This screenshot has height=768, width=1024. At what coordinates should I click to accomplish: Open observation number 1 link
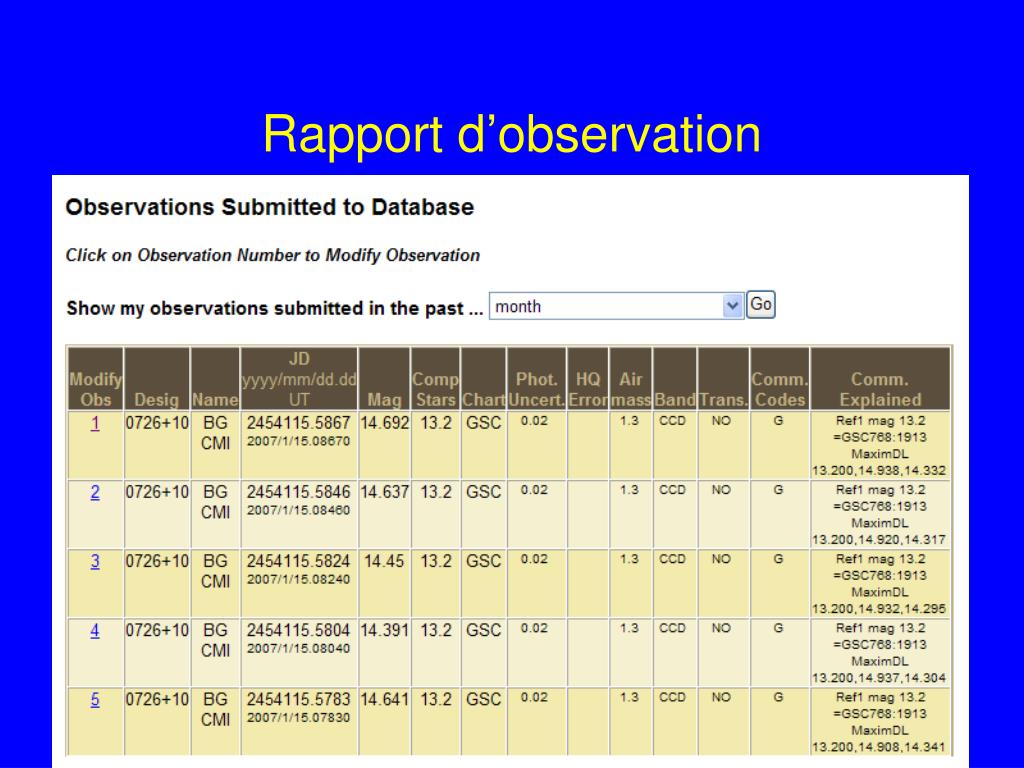click(x=95, y=423)
